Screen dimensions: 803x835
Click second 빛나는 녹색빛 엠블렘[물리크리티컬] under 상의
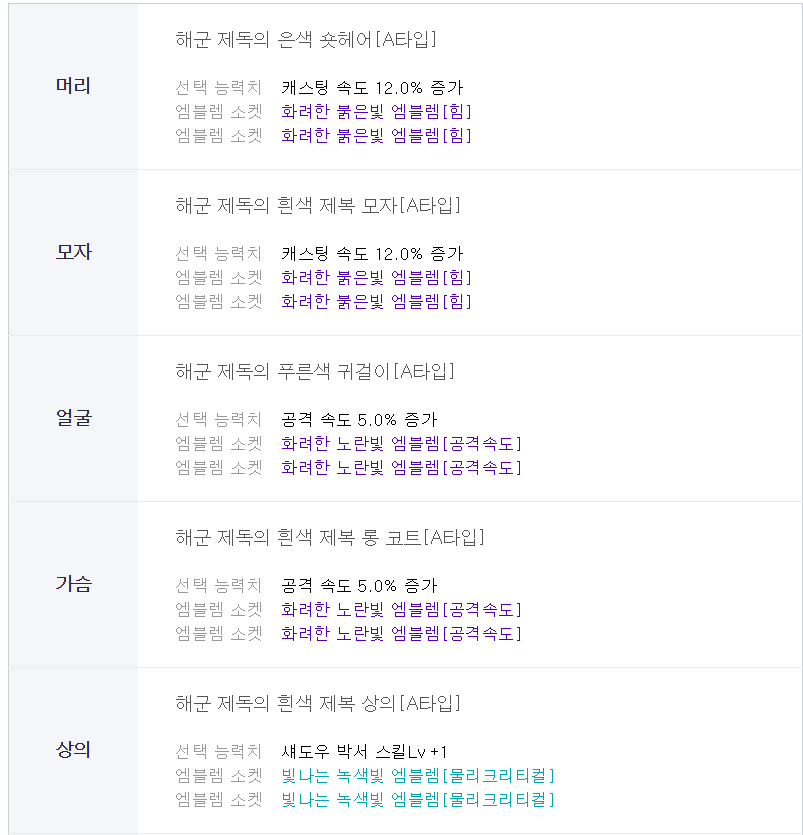(x=417, y=800)
